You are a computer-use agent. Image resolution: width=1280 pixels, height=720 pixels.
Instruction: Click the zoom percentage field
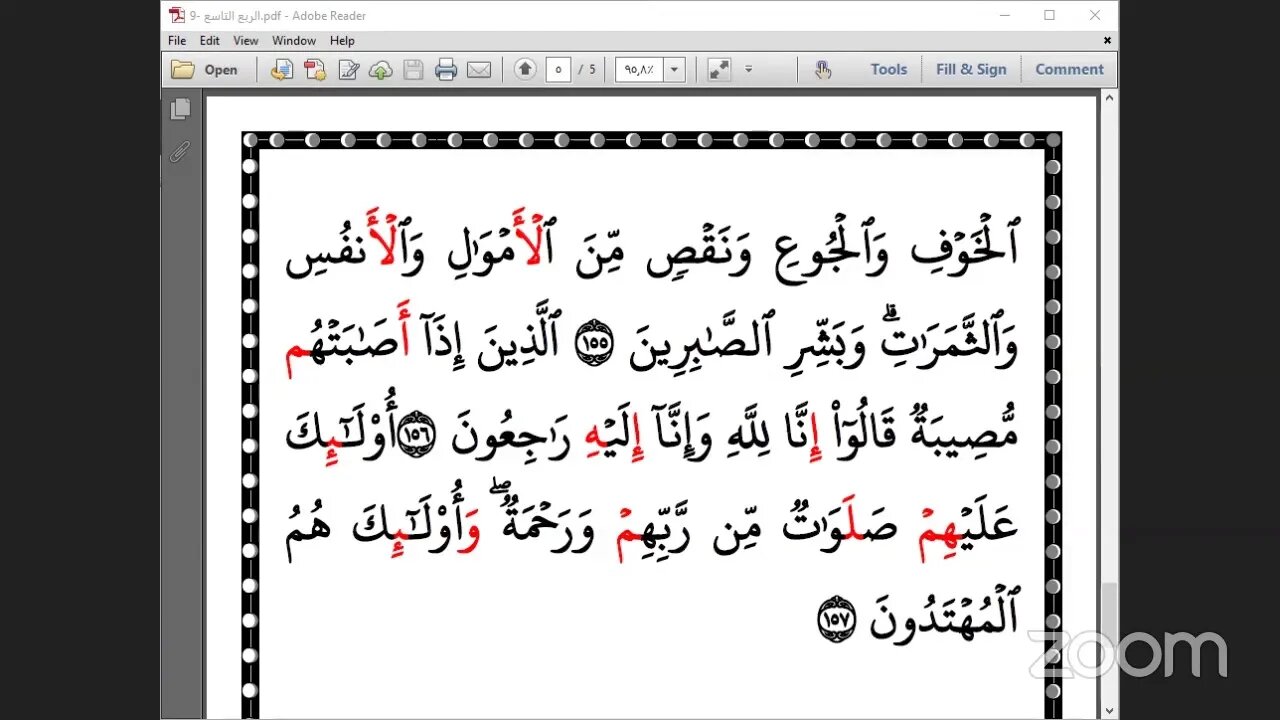(x=640, y=69)
